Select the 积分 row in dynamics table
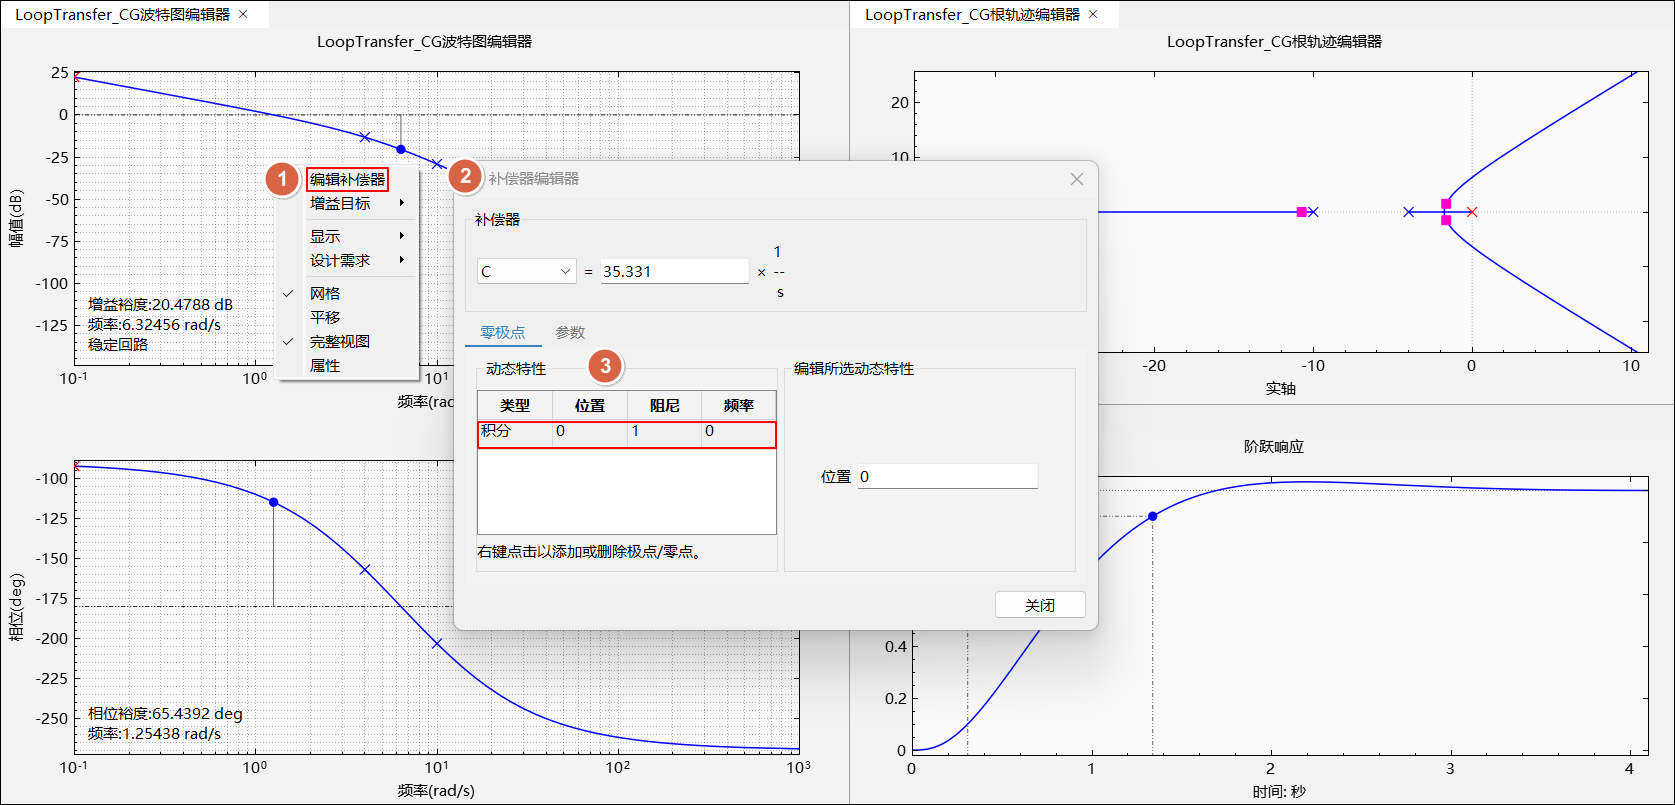The width and height of the screenshot is (1675, 805). coord(626,433)
